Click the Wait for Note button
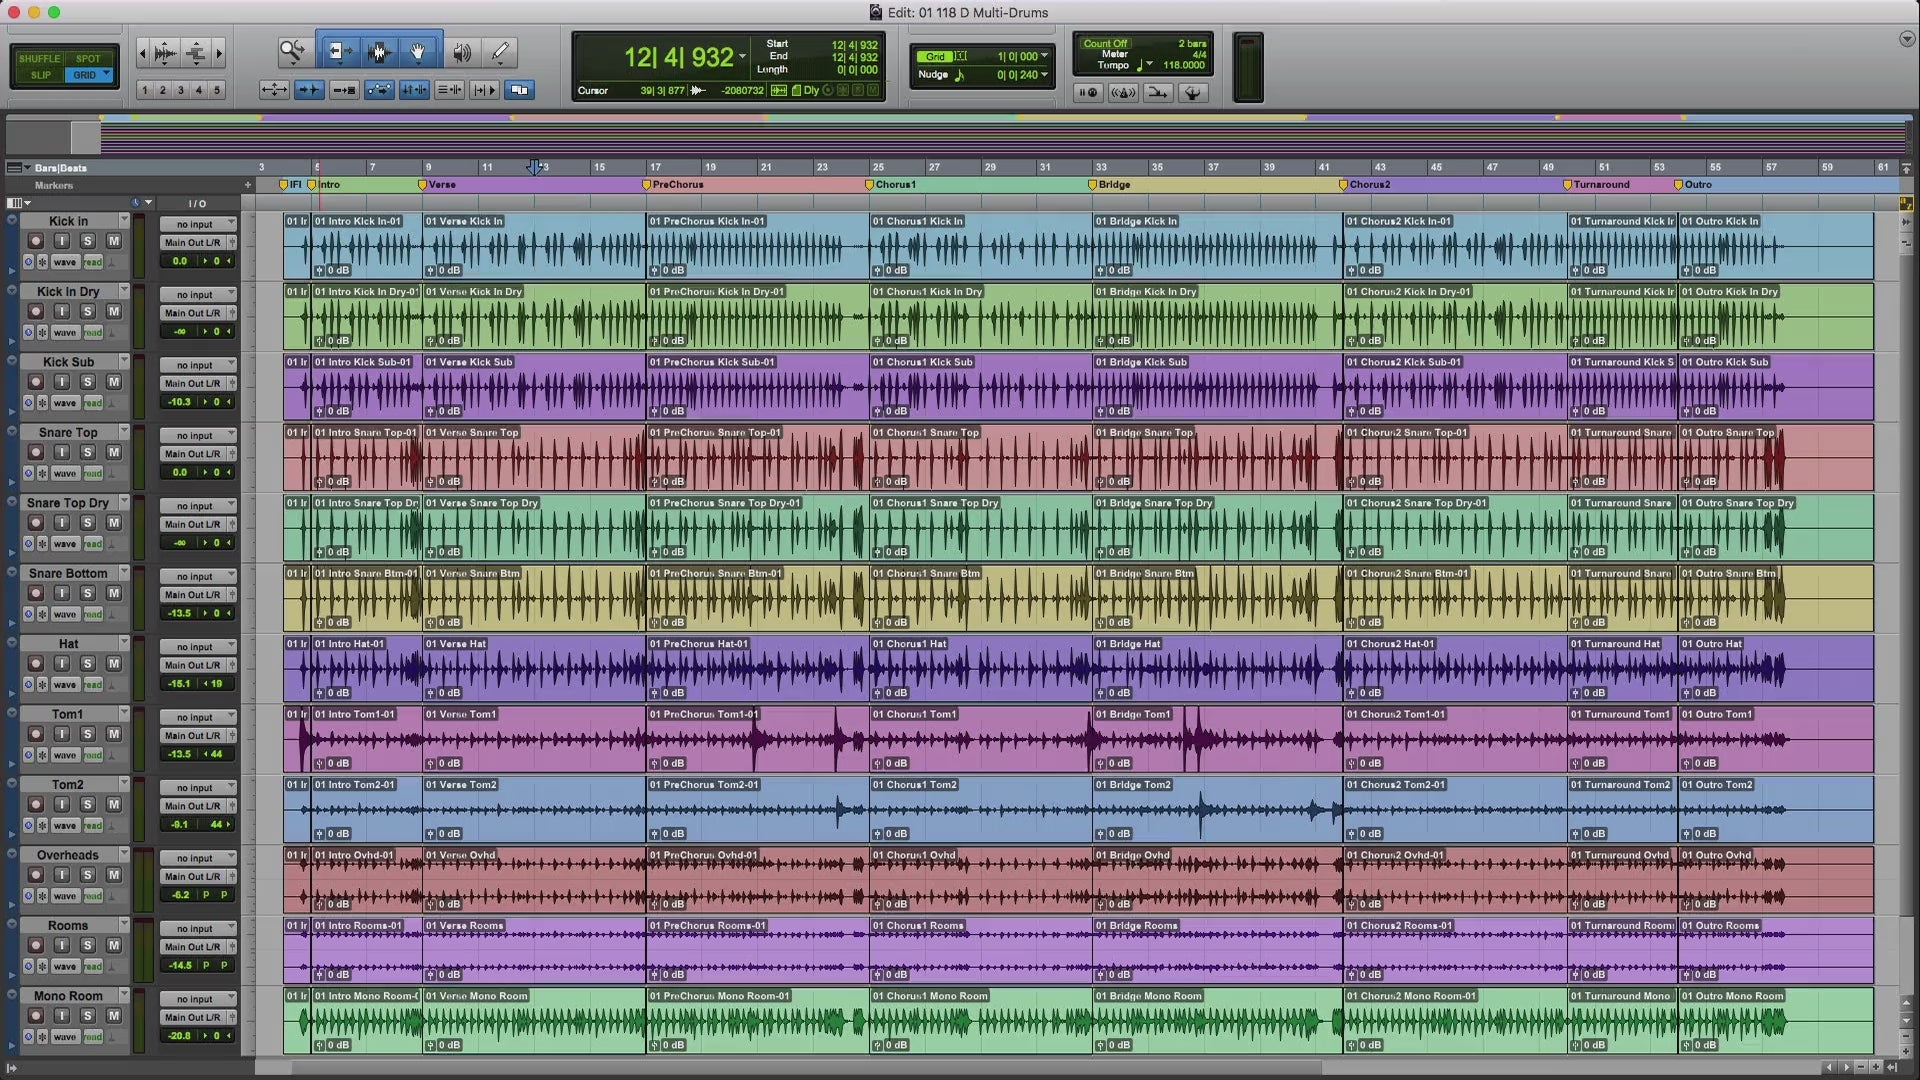The height and width of the screenshot is (1080, 1920). [1088, 93]
